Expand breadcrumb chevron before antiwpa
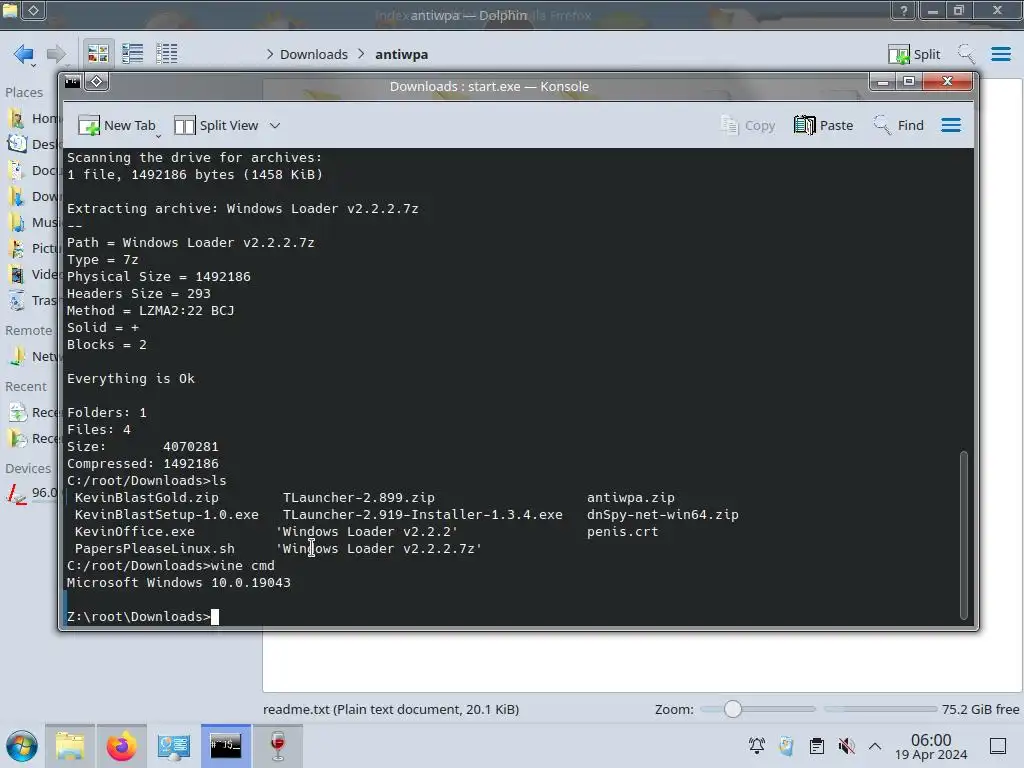1024x768 pixels. (x=362, y=54)
